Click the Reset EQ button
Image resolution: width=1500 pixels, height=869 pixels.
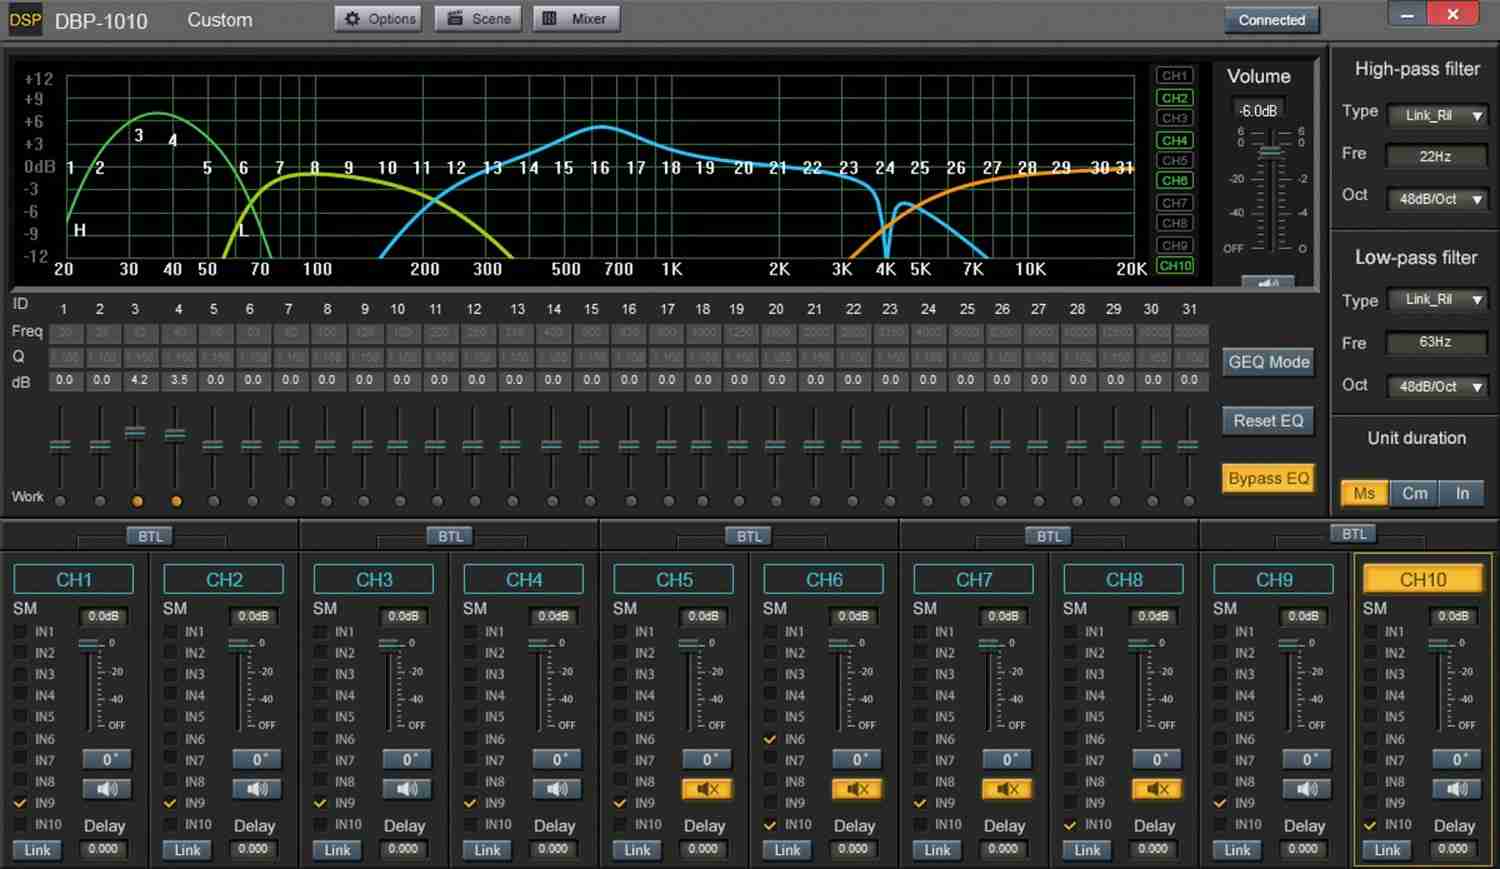[x=1268, y=421]
